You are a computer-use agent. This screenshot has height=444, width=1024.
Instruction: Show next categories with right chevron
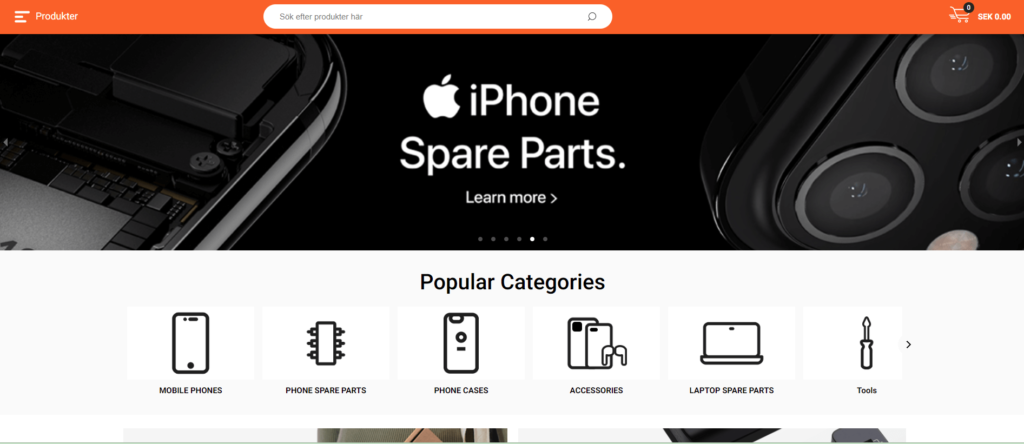[908, 344]
